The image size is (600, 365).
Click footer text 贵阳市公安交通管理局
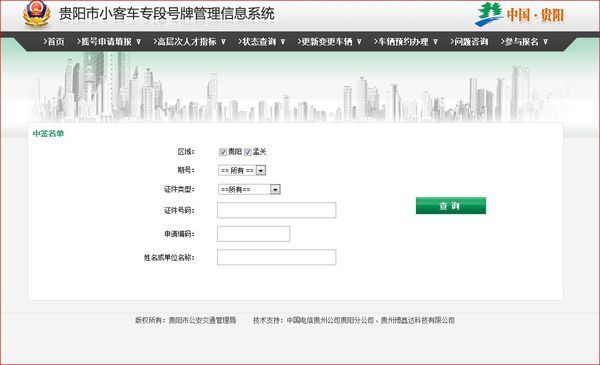click(x=202, y=320)
